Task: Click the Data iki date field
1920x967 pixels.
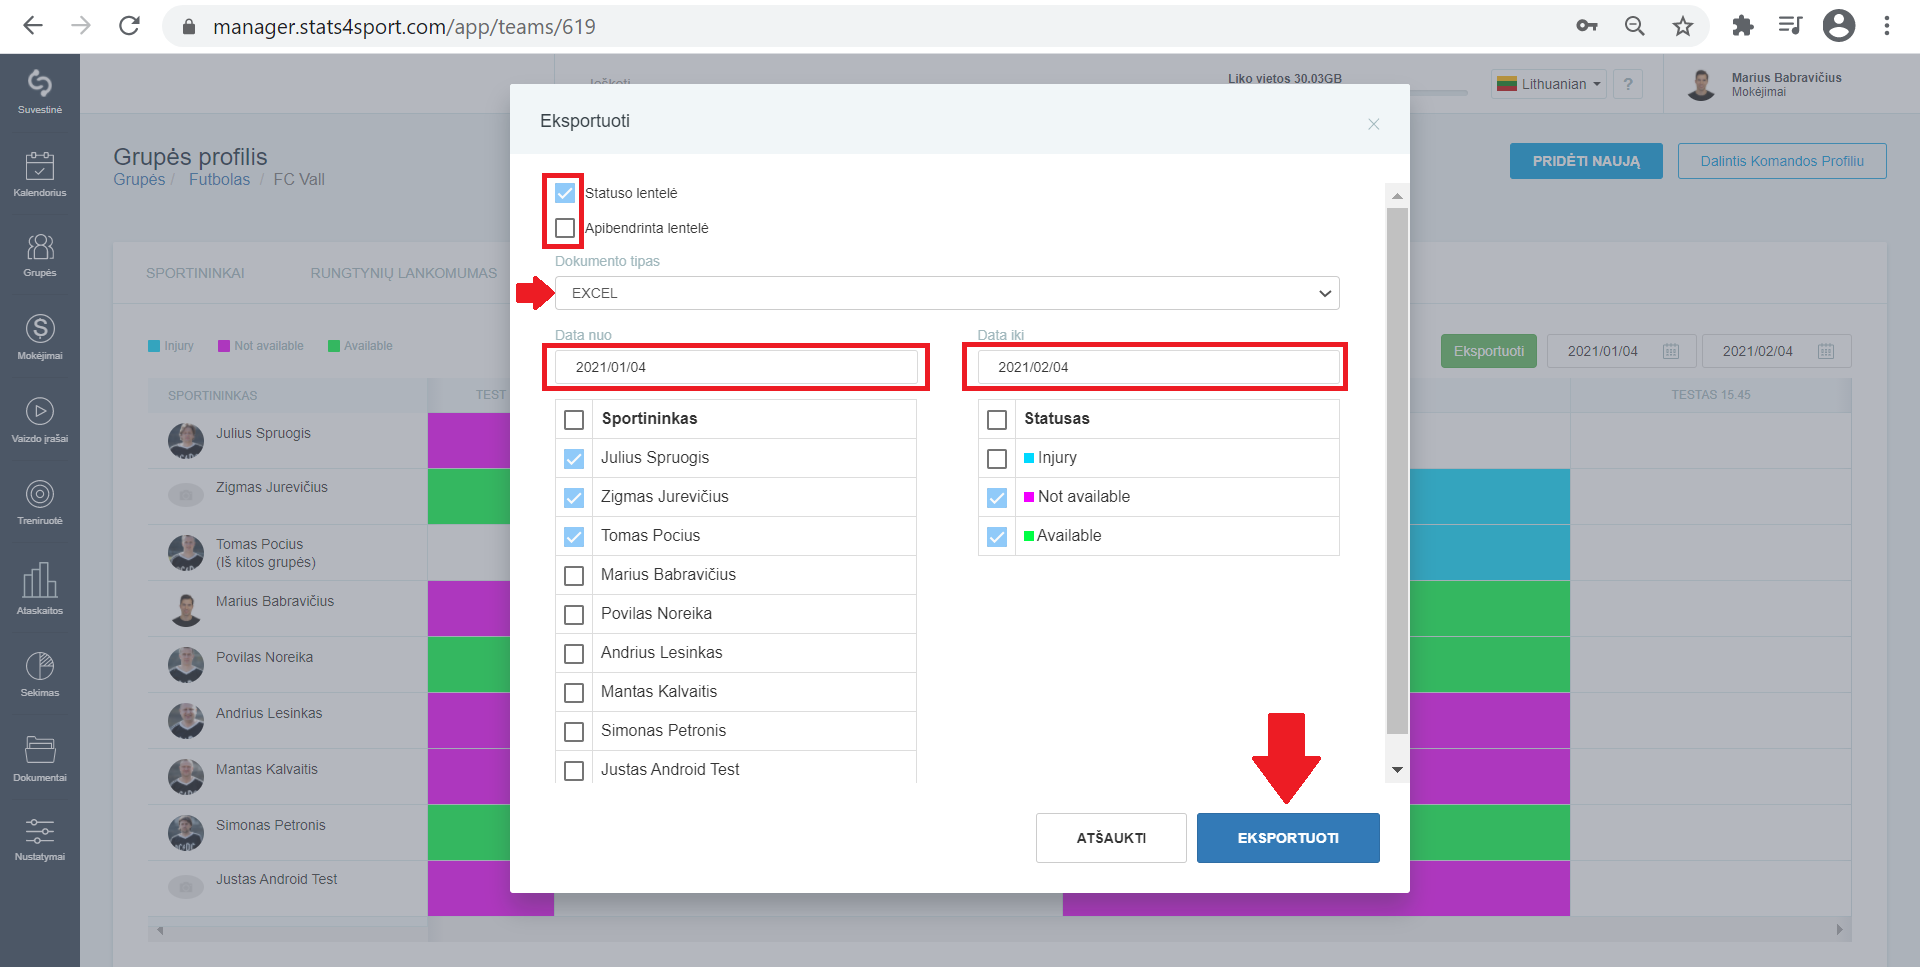Action: (x=1158, y=367)
